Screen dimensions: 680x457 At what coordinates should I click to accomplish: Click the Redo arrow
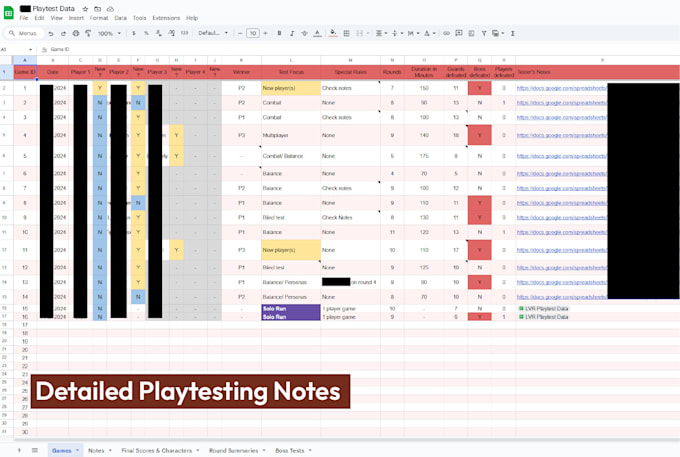63,33
